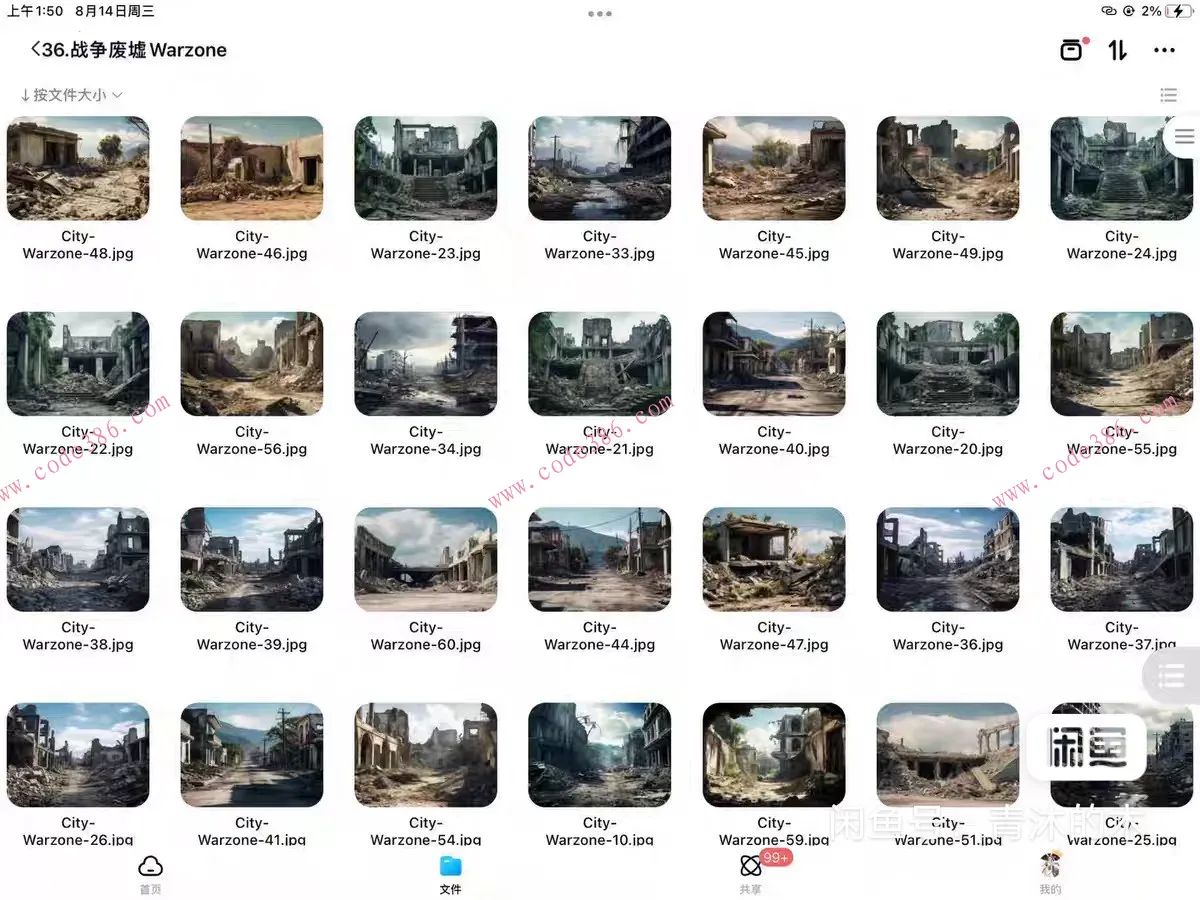Click the file name City-Warzone-39.jpg

click(x=252, y=636)
